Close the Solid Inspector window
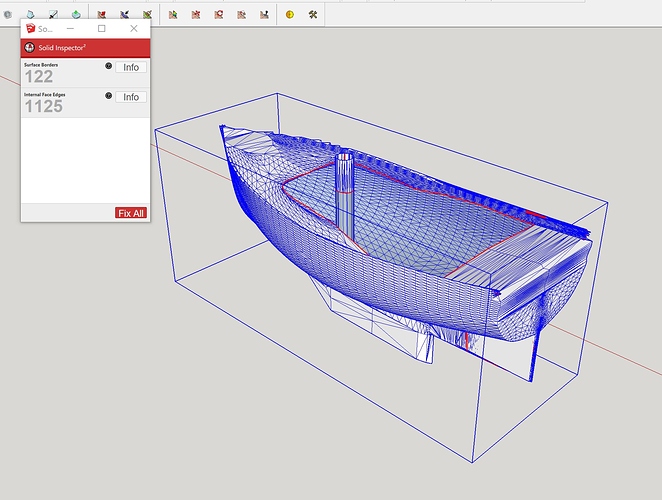 tap(134, 28)
